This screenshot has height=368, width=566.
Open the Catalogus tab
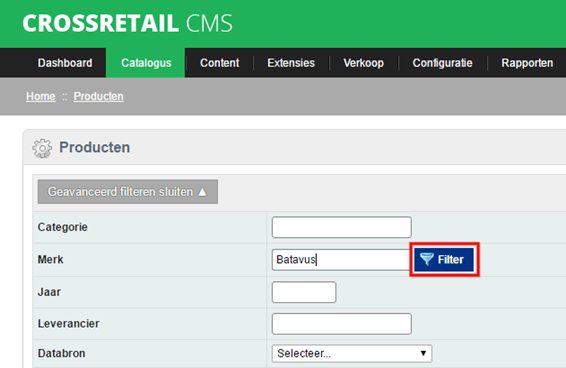(146, 63)
